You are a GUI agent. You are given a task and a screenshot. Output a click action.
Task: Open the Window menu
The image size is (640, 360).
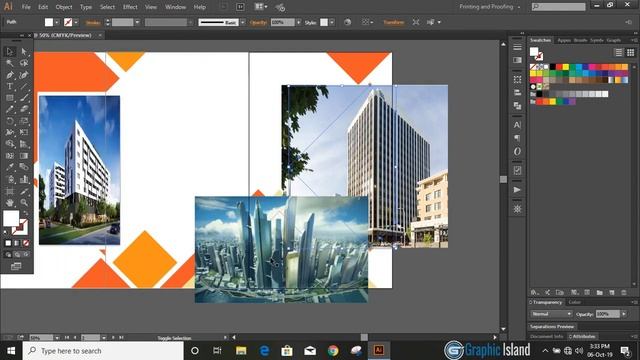[176, 7]
